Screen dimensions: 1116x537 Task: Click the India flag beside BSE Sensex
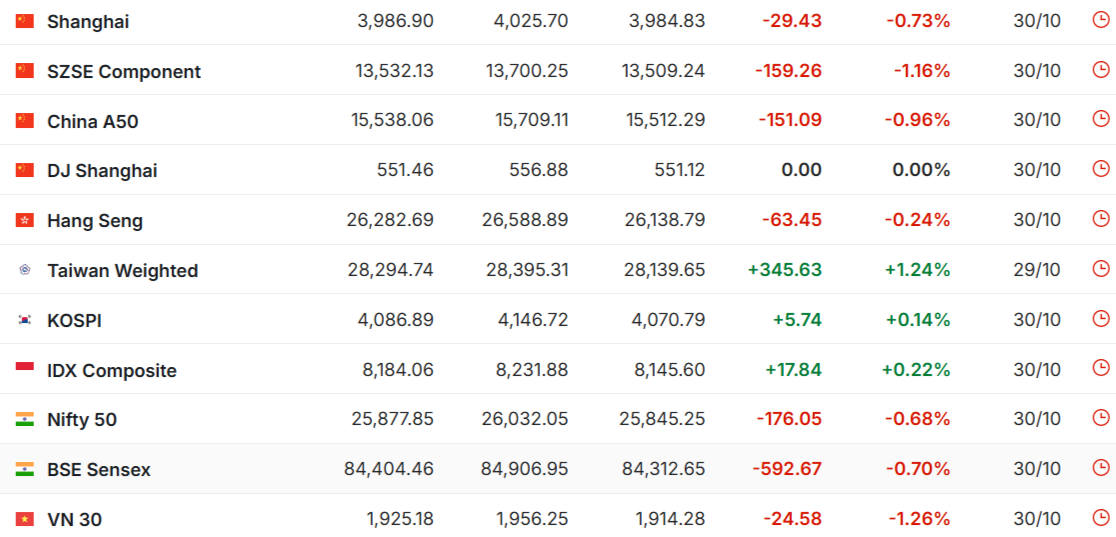tap(25, 469)
